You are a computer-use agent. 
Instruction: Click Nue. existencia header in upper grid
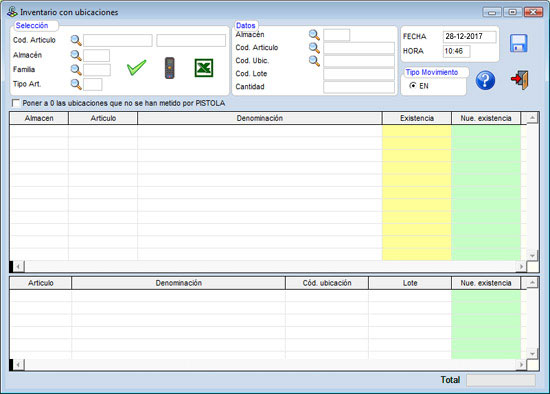(486, 118)
